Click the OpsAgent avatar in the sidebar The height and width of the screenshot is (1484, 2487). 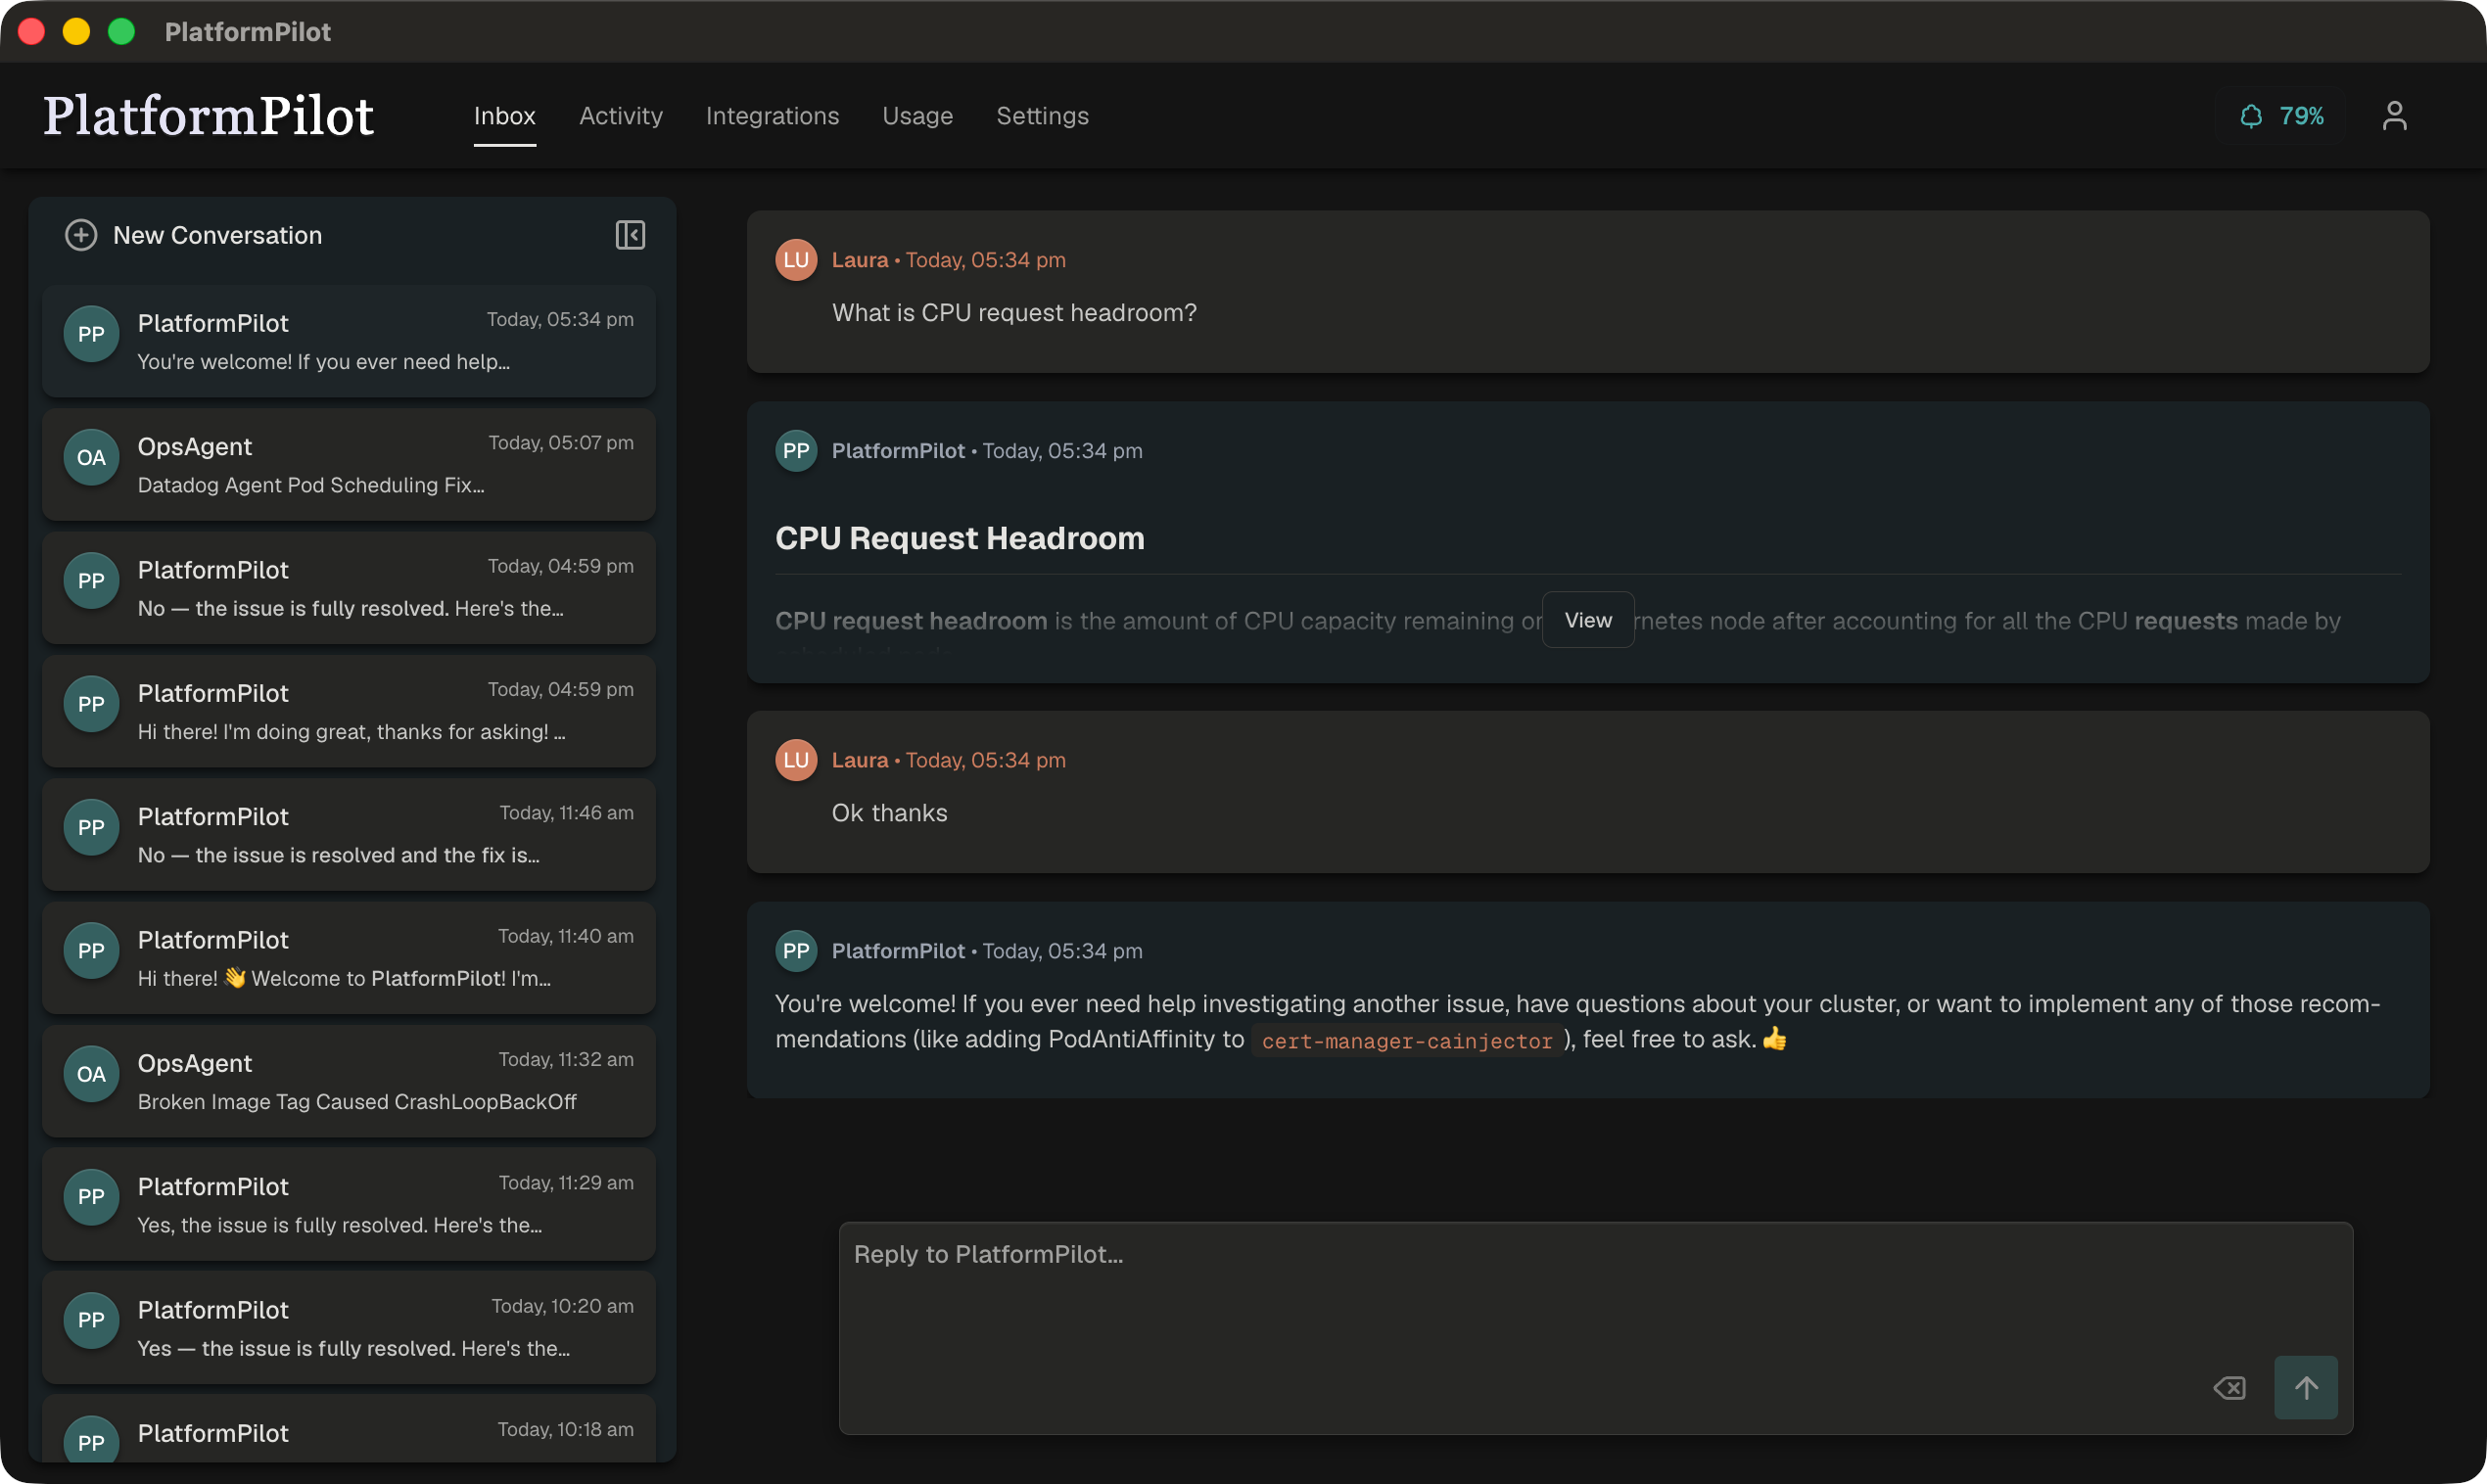[x=90, y=457]
